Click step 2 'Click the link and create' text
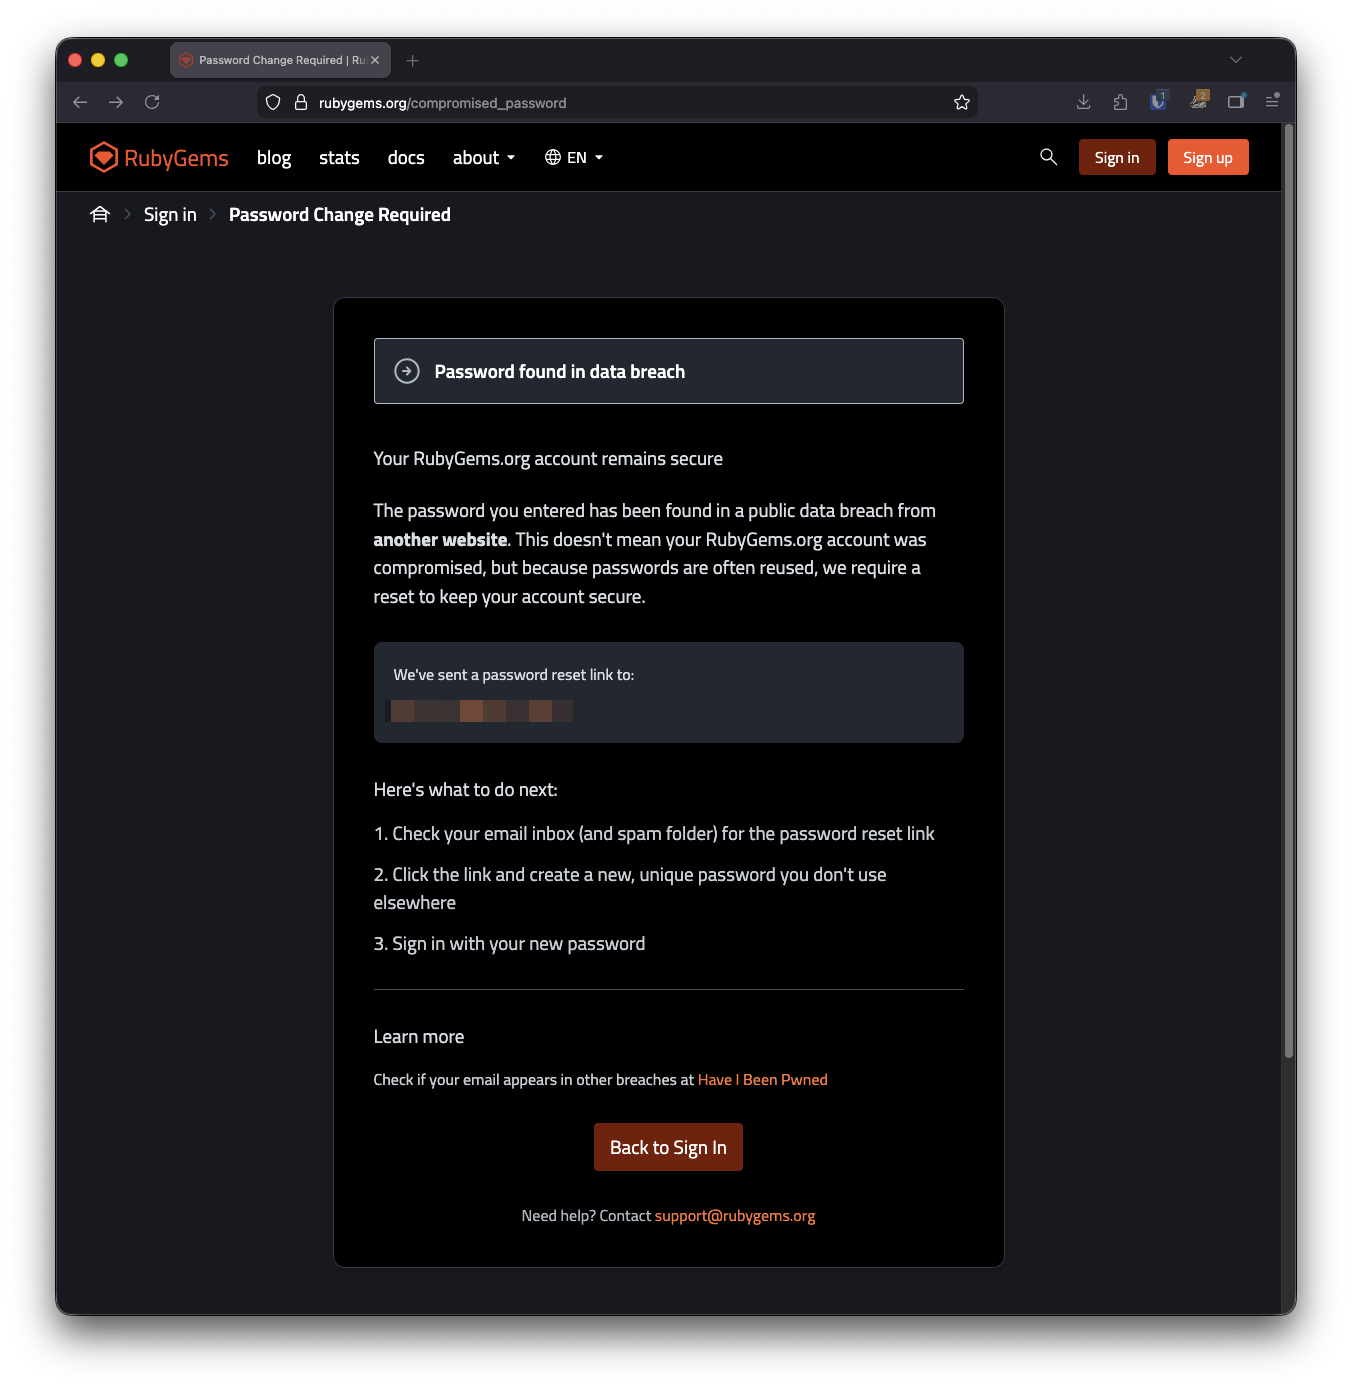1352x1389 pixels. [630, 888]
